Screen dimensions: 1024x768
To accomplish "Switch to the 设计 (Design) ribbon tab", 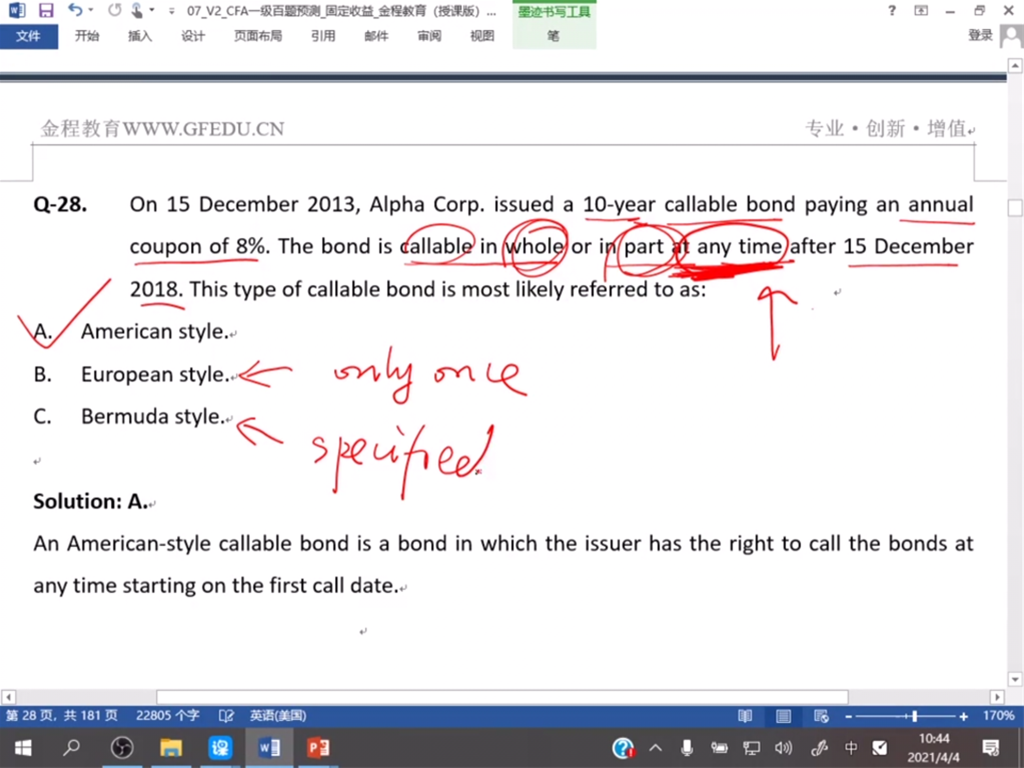I will click(193, 36).
